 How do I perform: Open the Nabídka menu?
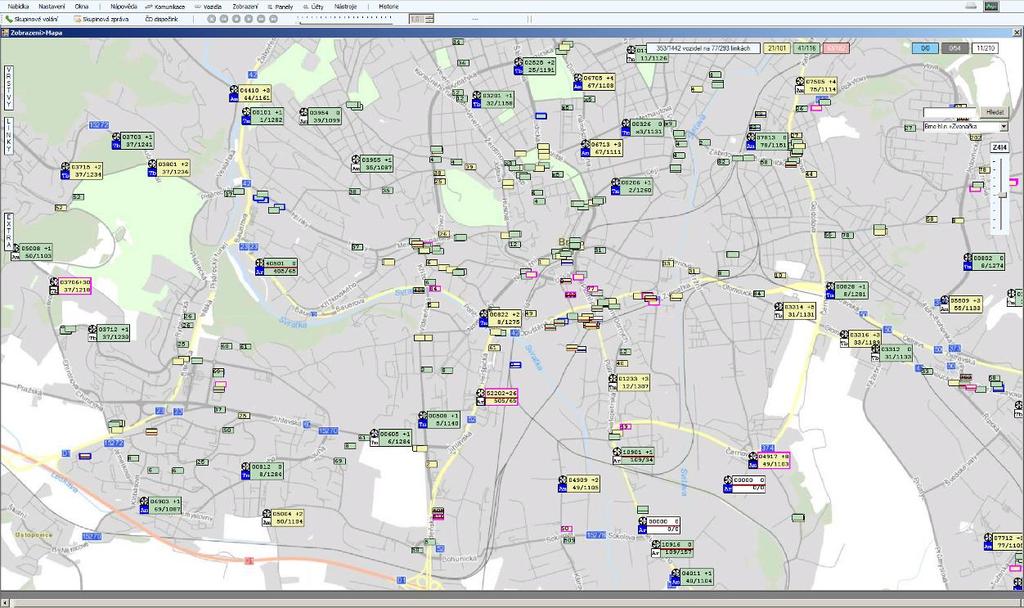[18, 6]
